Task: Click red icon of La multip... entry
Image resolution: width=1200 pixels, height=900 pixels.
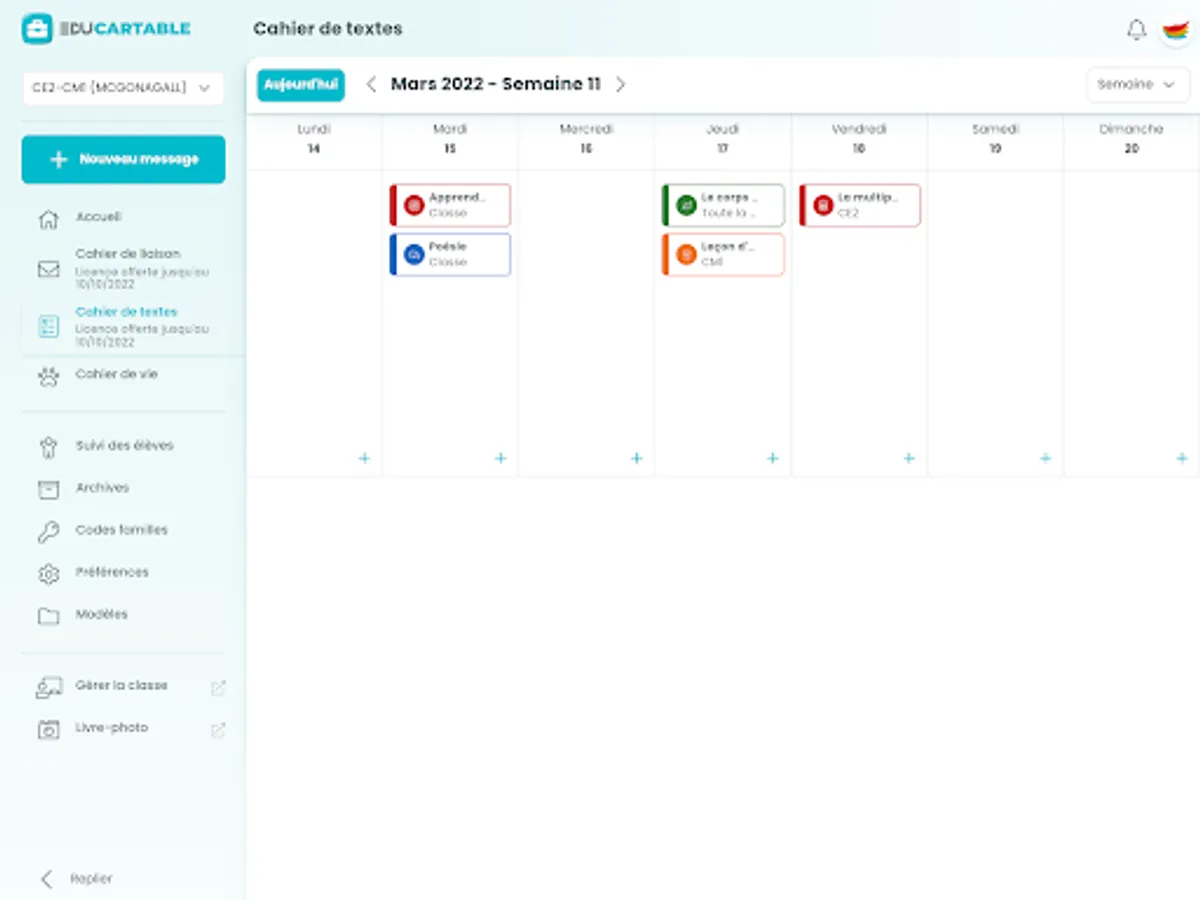Action: click(x=823, y=205)
